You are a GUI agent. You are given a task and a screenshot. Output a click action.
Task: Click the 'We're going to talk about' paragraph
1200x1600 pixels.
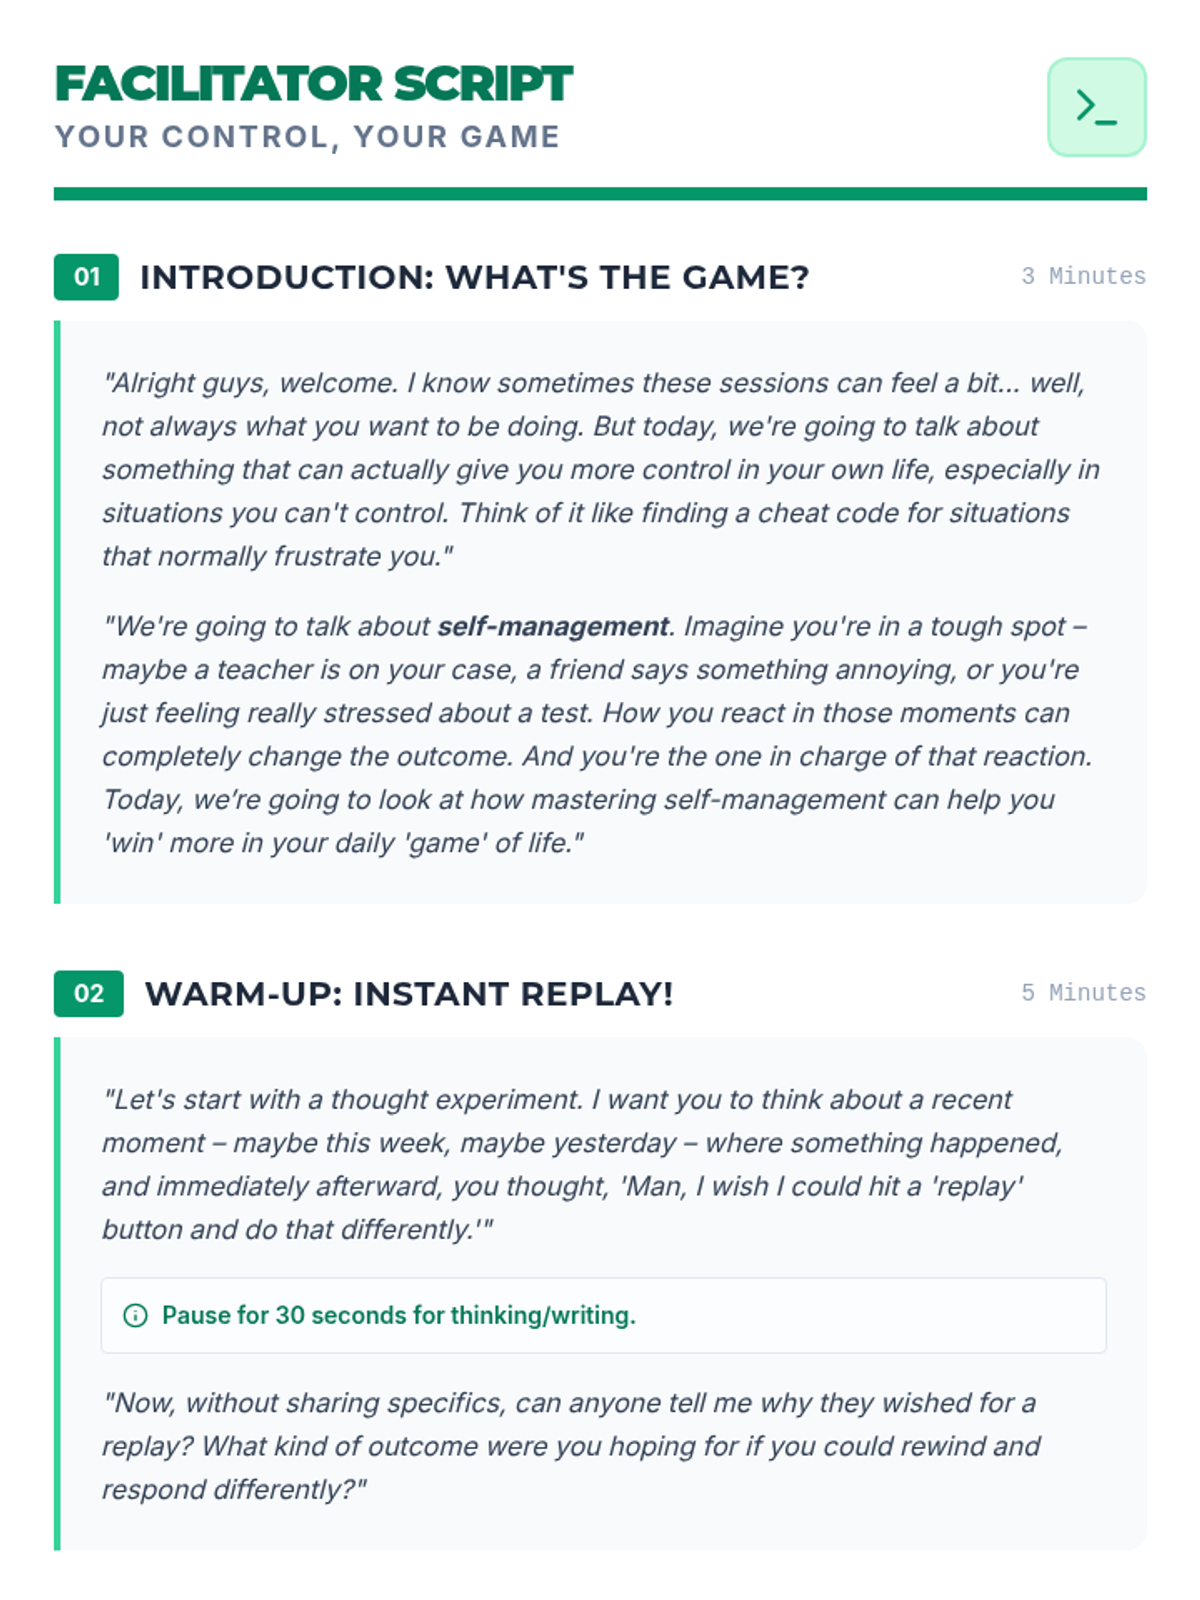click(x=597, y=734)
